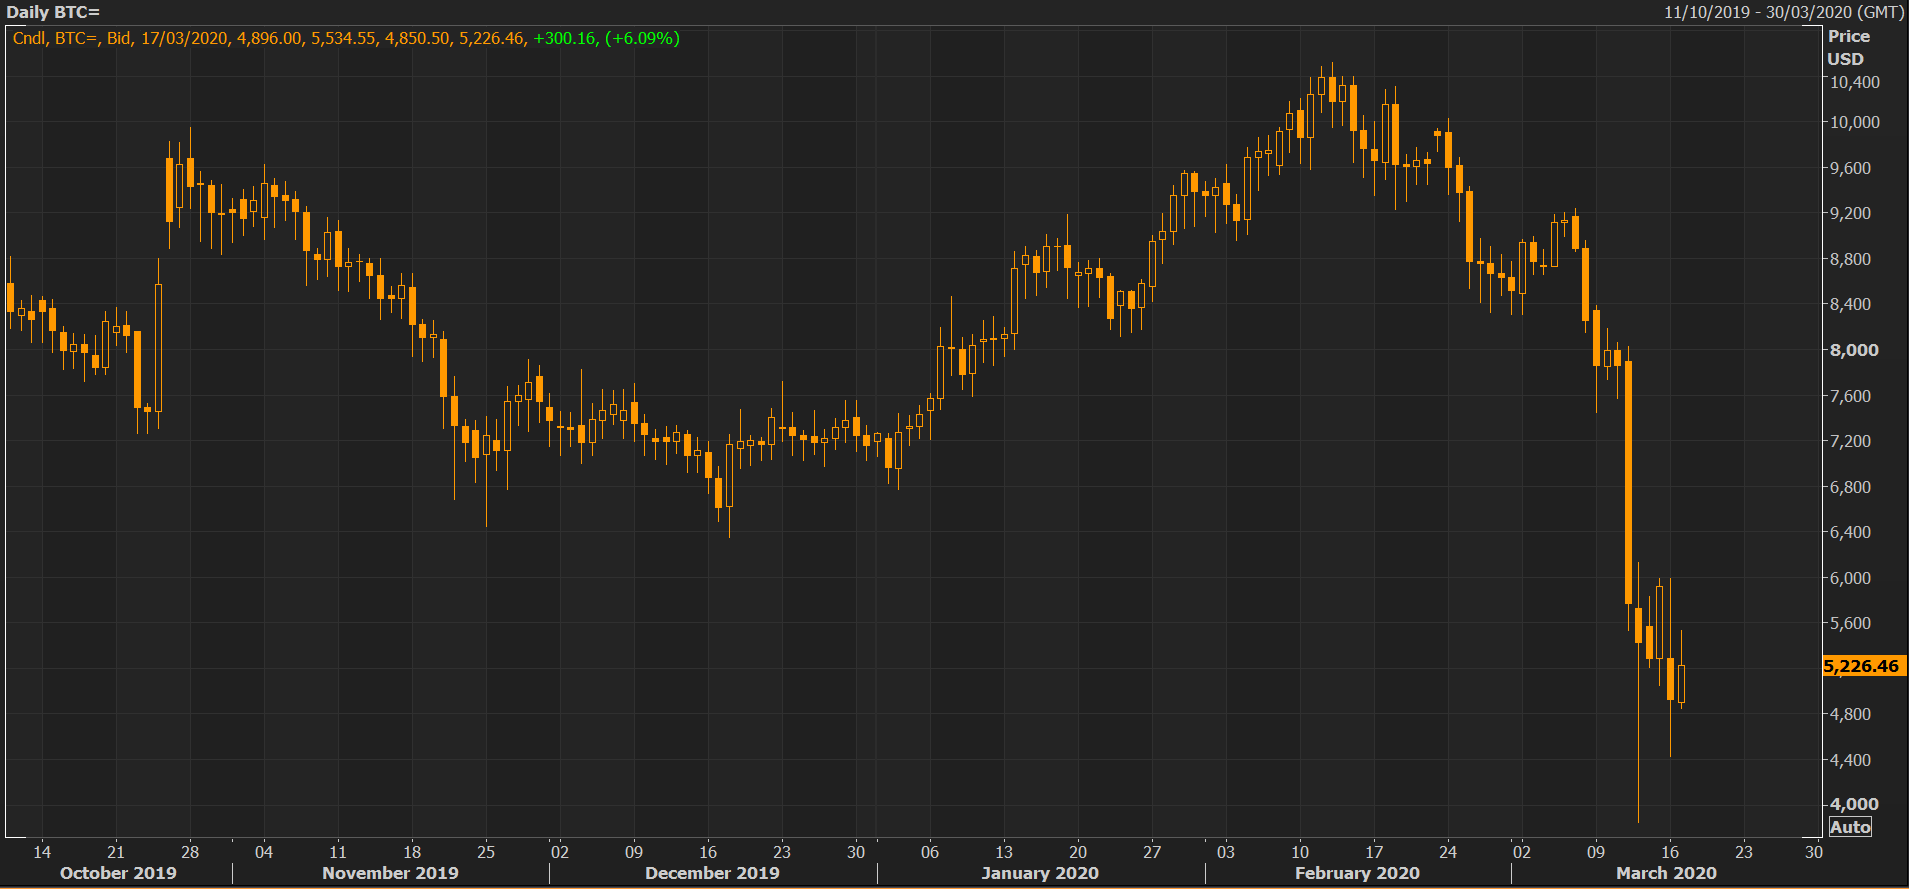This screenshot has height=889, width=1909.
Task: Click the 'February 2020' month label
Action: click(1357, 873)
